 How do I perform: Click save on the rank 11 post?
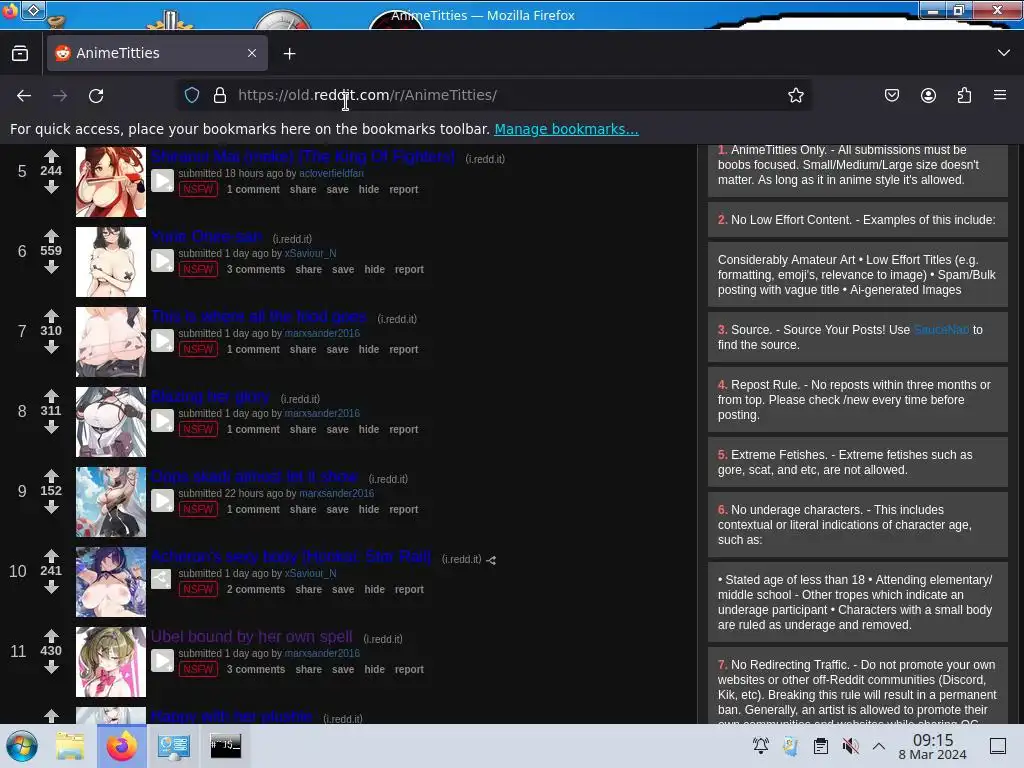pos(343,669)
